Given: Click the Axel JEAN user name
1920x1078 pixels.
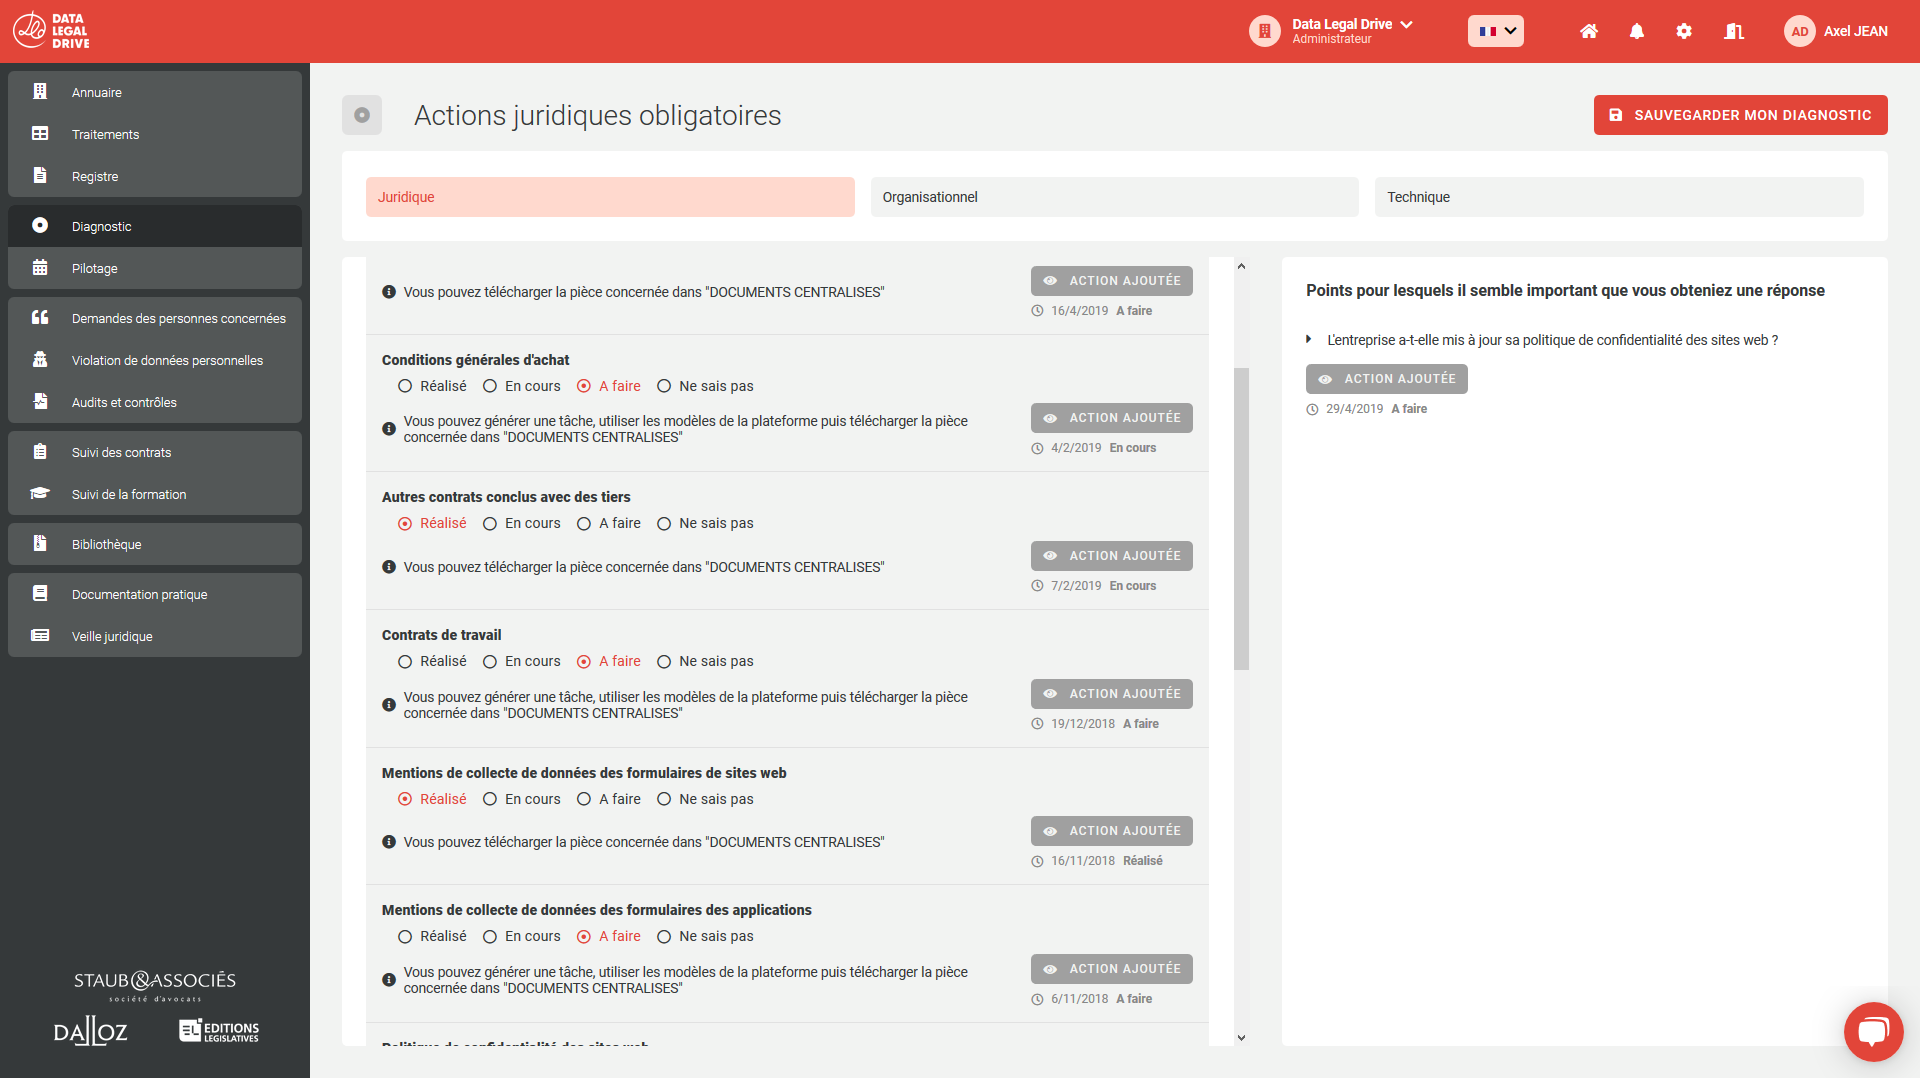Looking at the screenshot, I should (x=1856, y=31).
